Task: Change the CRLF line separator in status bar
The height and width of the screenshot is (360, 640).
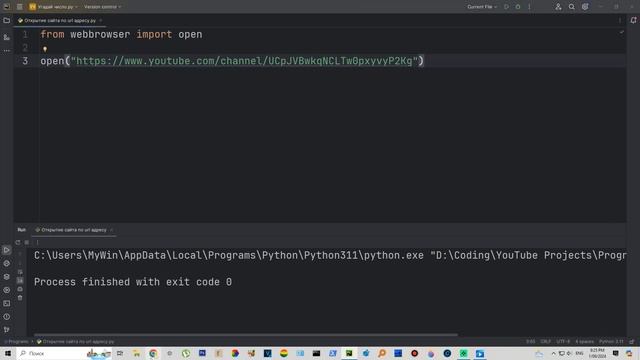Action: click(545, 342)
